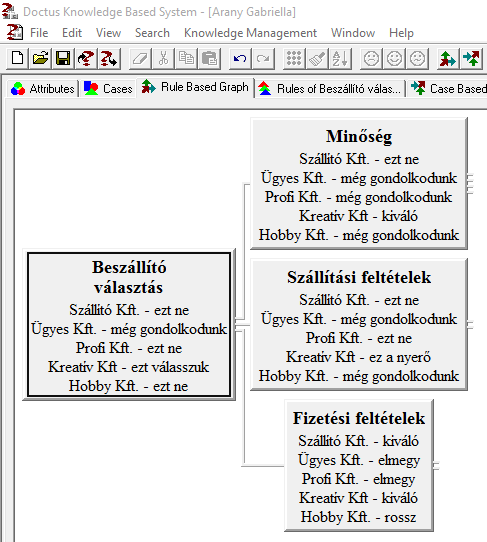Open the Window menu
This screenshot has width=487, height=542.
click(353, 33)
